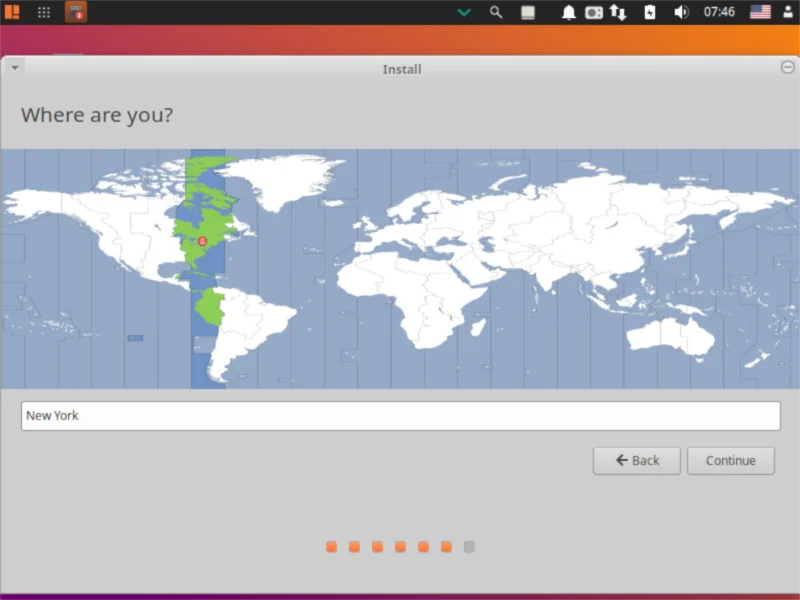Viewport: 800px width, 600px height.
Task: Open the application grid launcher
Action: coord(44,12)
